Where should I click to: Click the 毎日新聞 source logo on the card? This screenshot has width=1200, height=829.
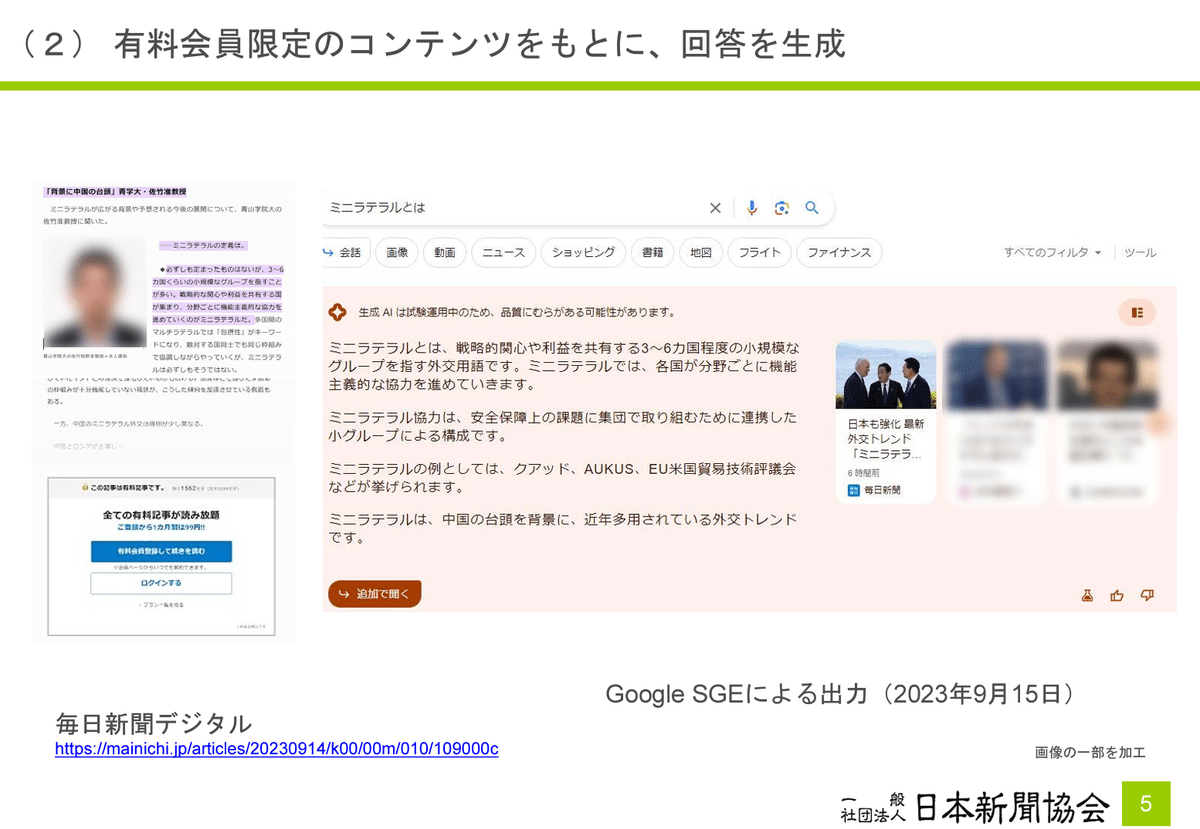pos(854,491)
